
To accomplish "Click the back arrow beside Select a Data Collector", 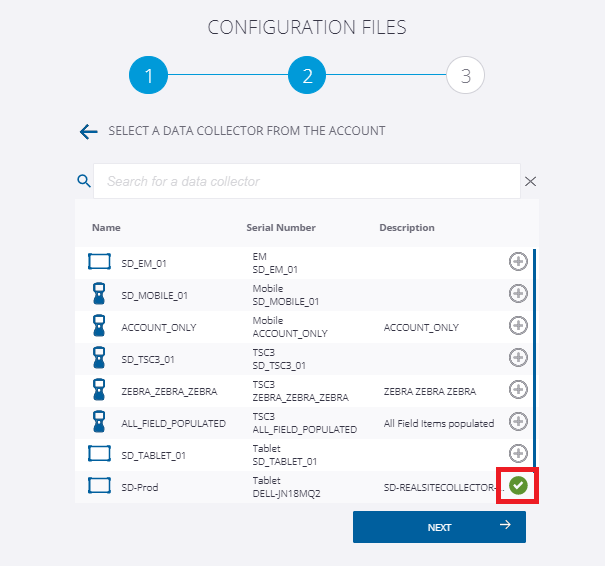I will [x=88, y=132].
